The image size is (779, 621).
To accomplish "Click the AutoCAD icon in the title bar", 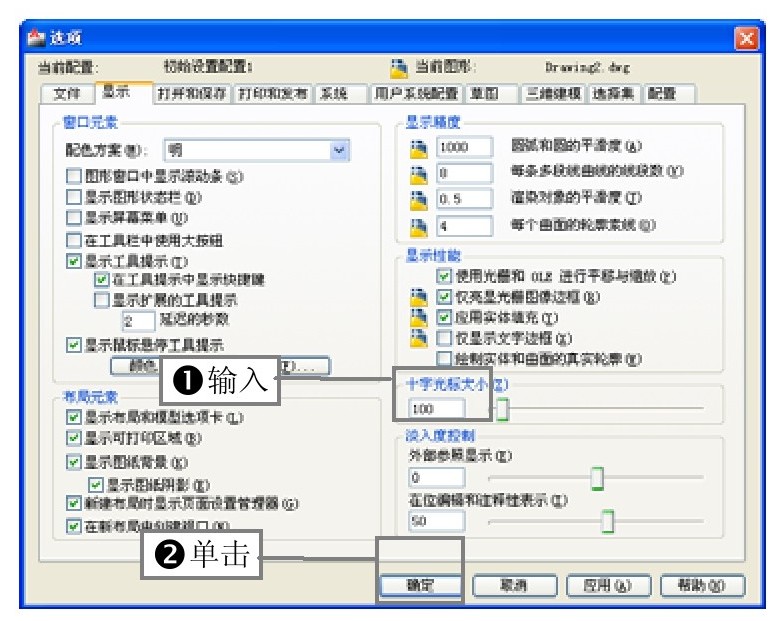I will point(35,38).
